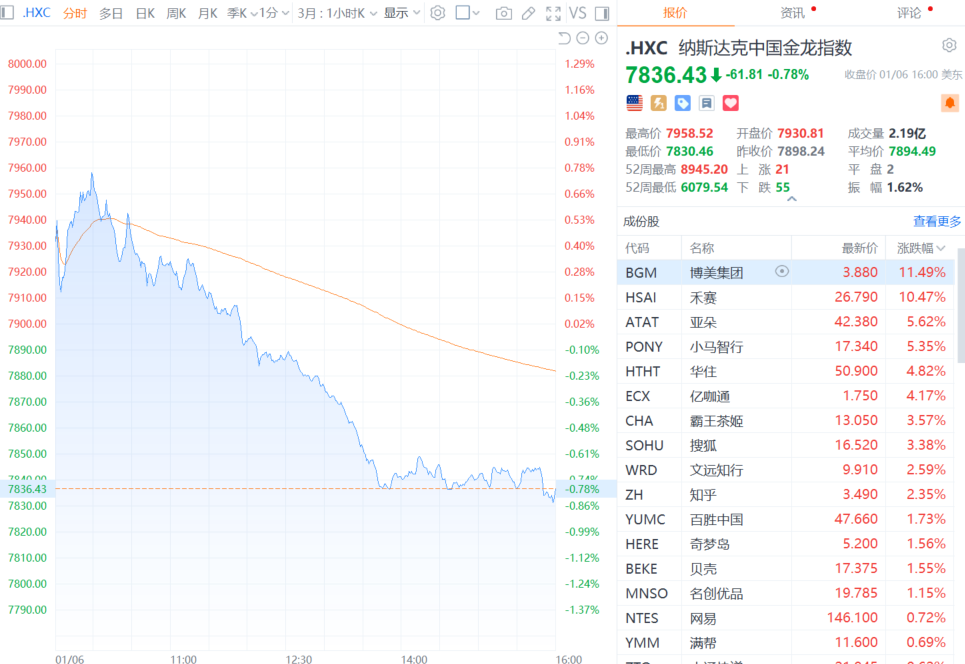Select the drawing pencil tool
This screenshot has height=664, width=965.
pyautogui.click(x=528, y=13)
